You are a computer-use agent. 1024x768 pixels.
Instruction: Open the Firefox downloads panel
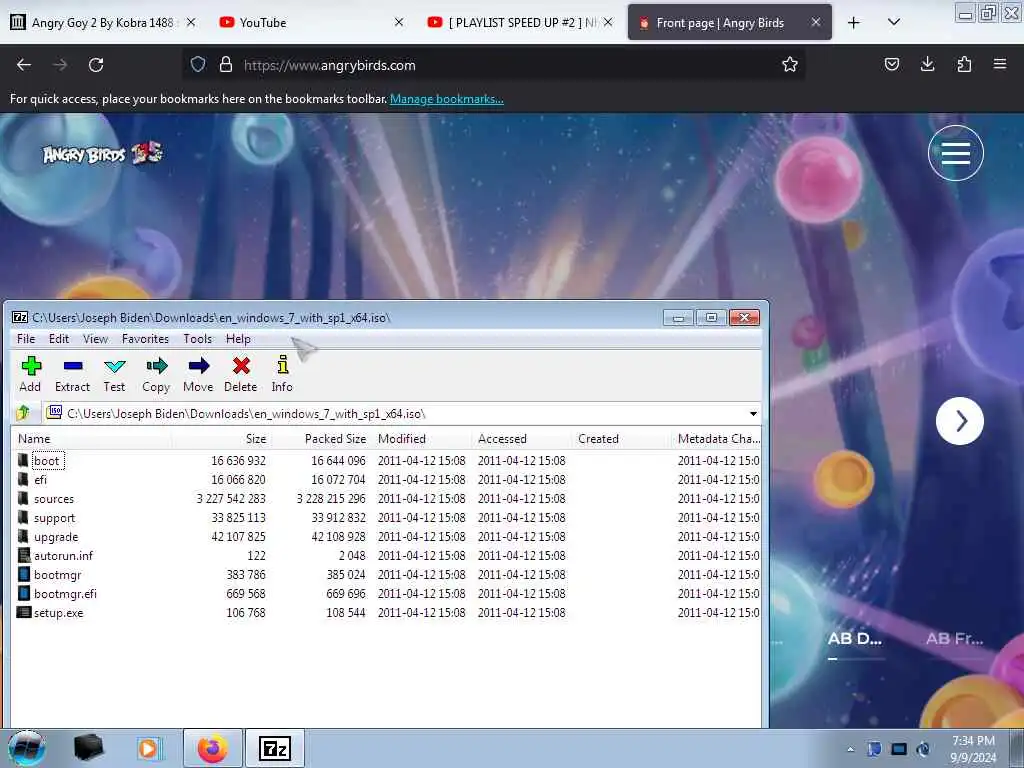coord(927,64)
